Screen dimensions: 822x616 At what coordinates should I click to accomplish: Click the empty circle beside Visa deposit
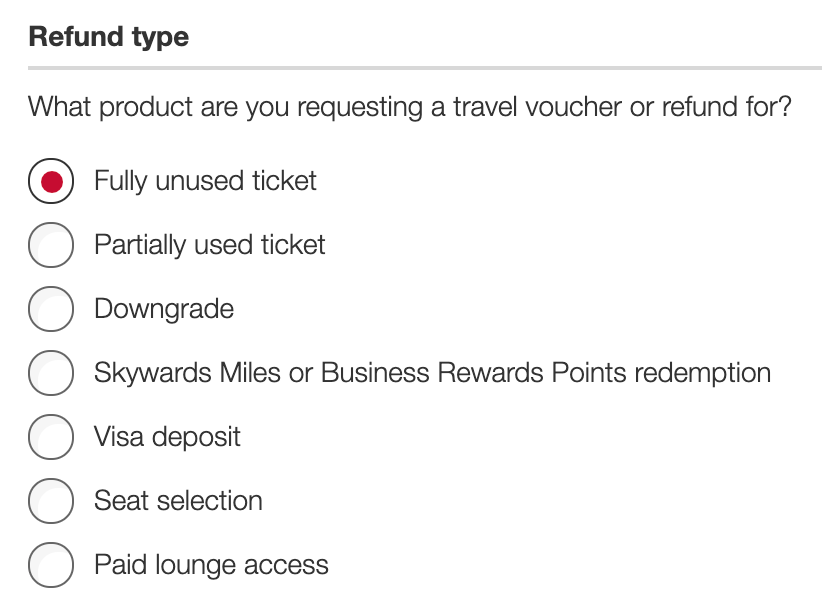pos(50,437)
